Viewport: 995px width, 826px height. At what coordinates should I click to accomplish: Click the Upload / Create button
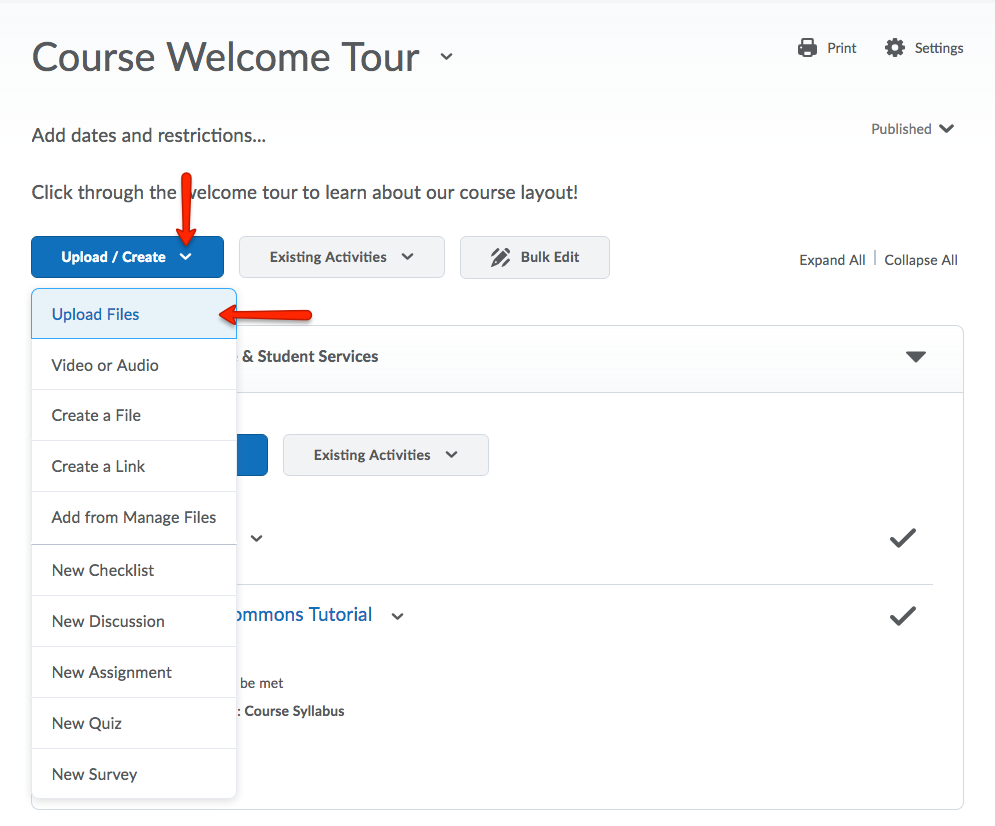coord(127,257)
